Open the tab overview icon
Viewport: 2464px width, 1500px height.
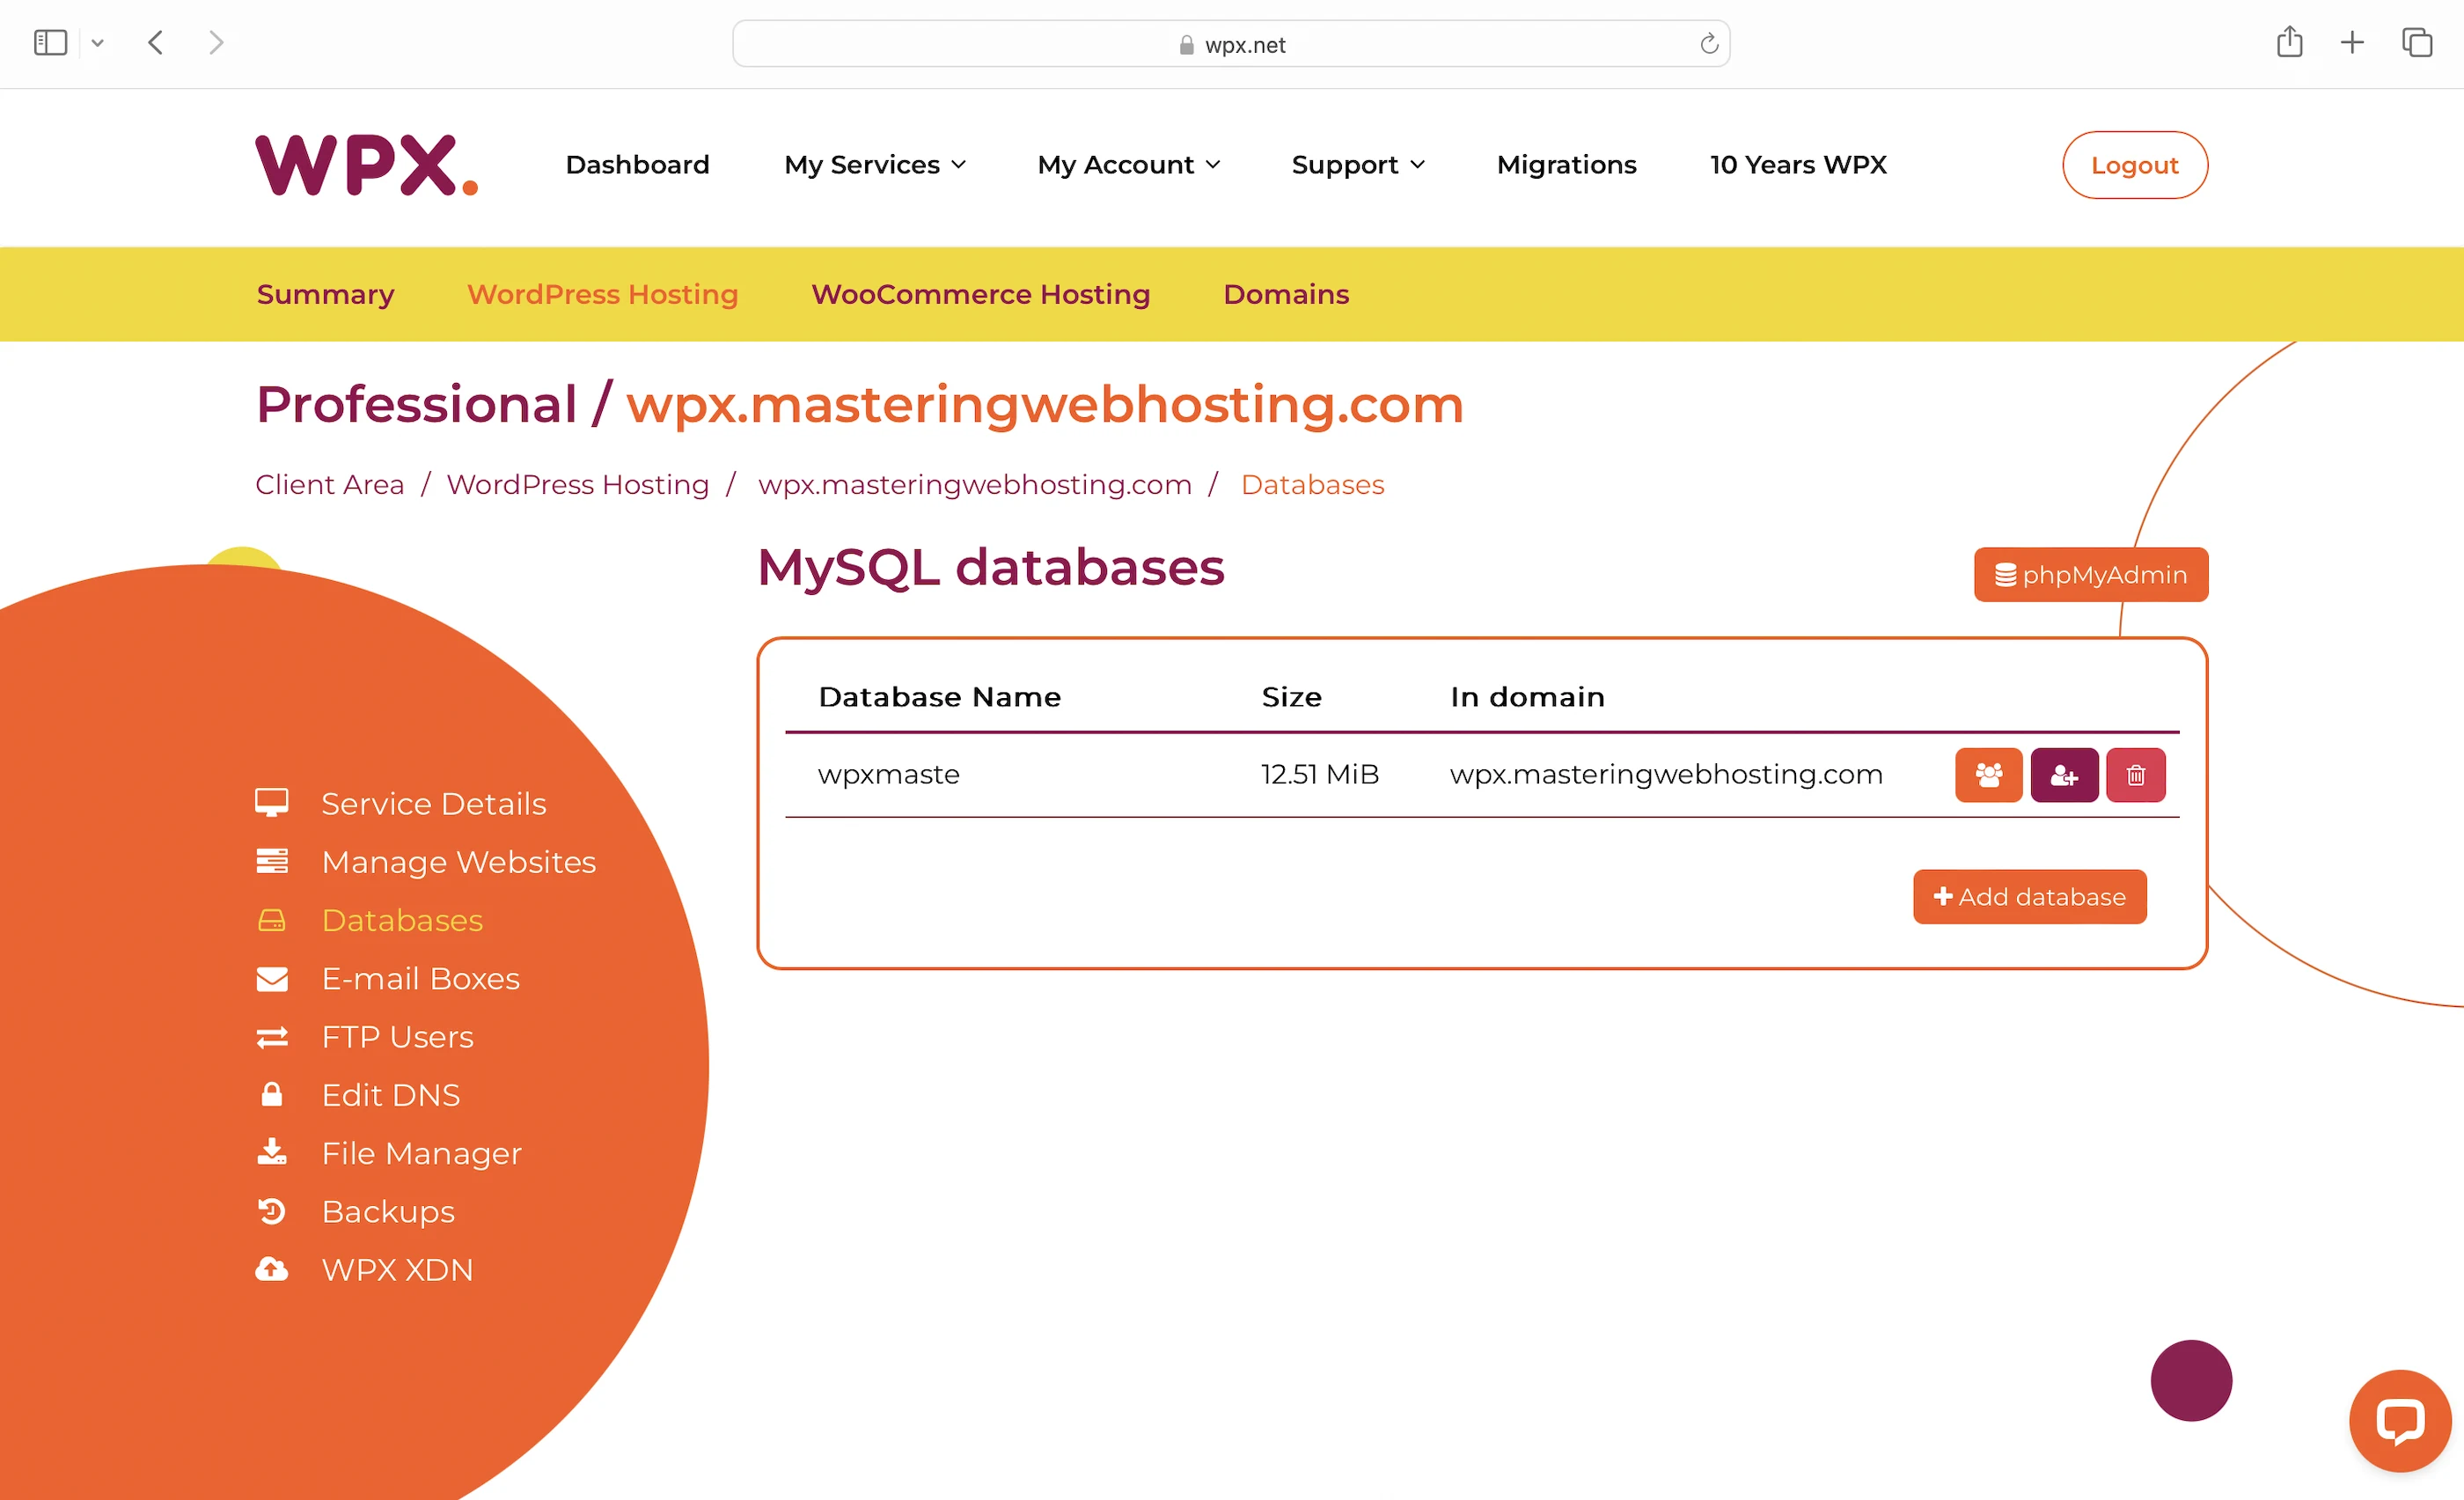(x=2417, y=43)
